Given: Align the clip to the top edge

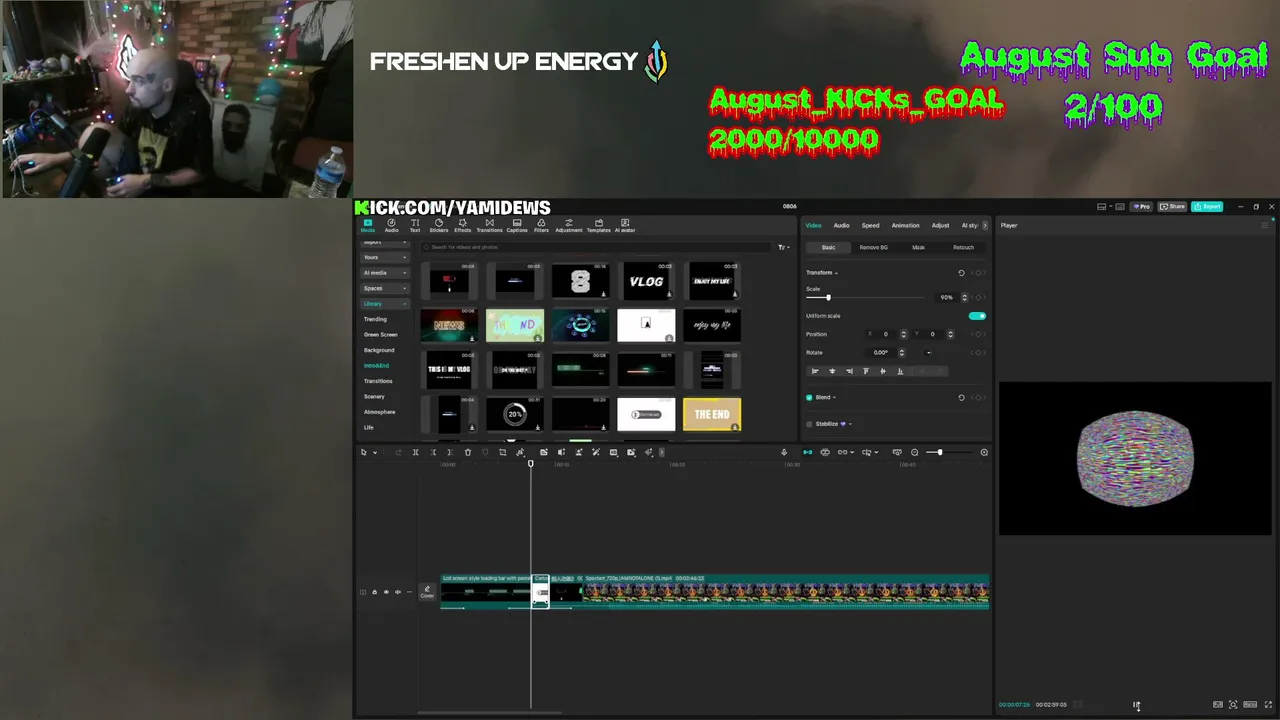Looking at the screenshot, I should pos(866,371).
